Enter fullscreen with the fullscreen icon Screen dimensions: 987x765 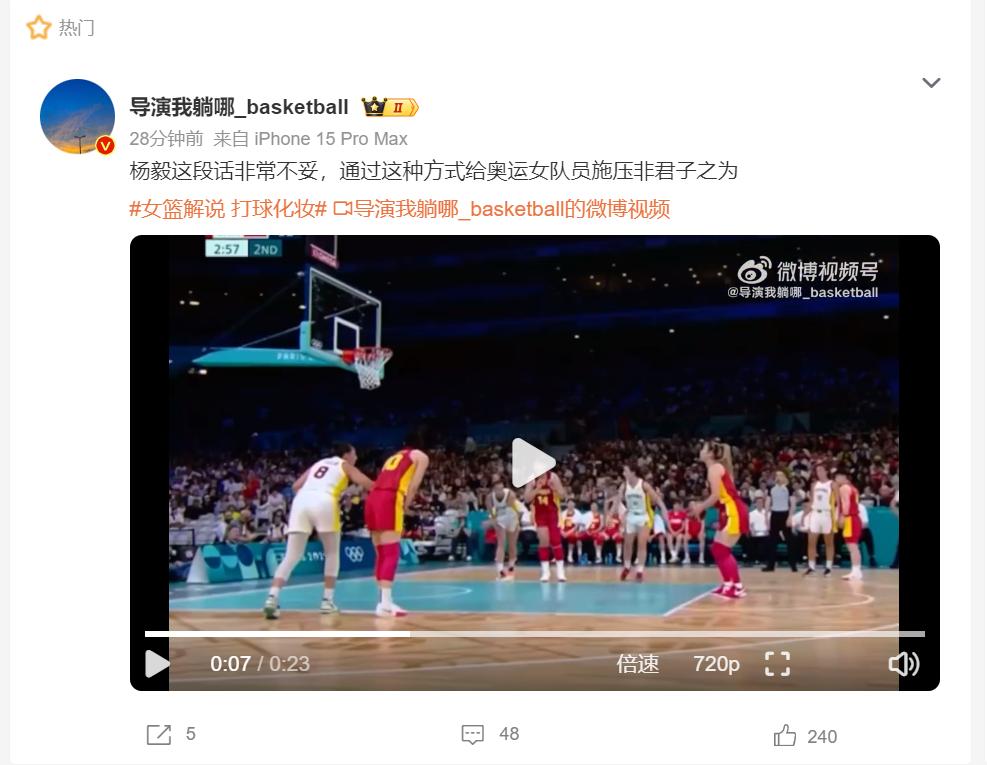coord(777,664)
